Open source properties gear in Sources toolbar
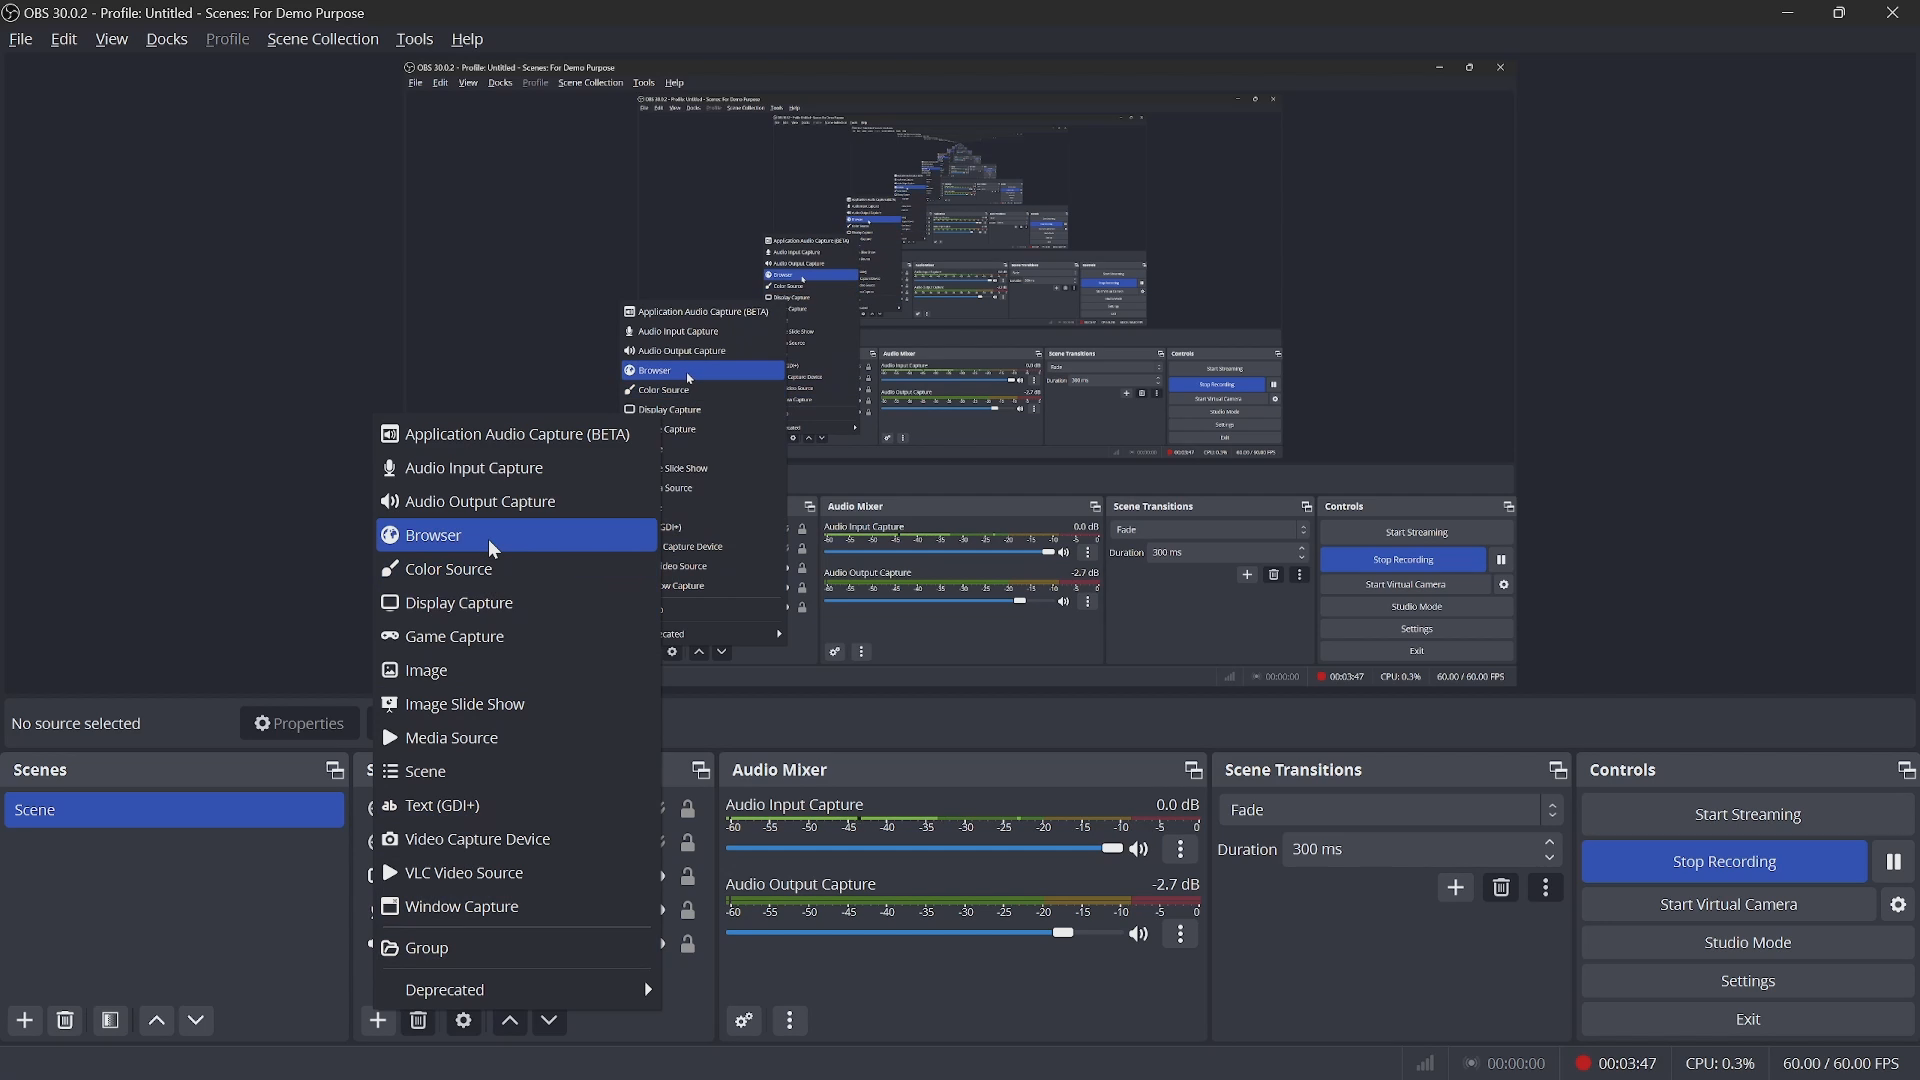This screenshot has width=1920, height=1080. [463, 1021]
